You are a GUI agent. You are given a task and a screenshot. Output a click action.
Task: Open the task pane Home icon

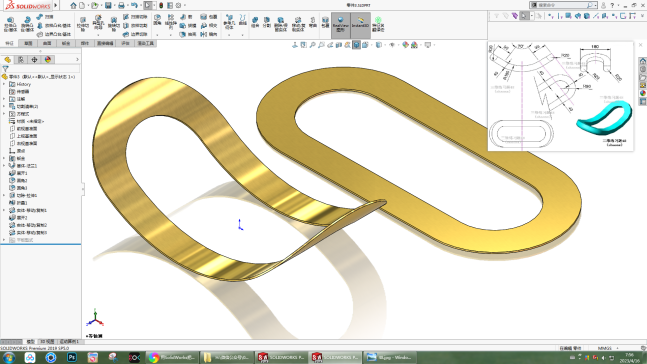(643, 61)
